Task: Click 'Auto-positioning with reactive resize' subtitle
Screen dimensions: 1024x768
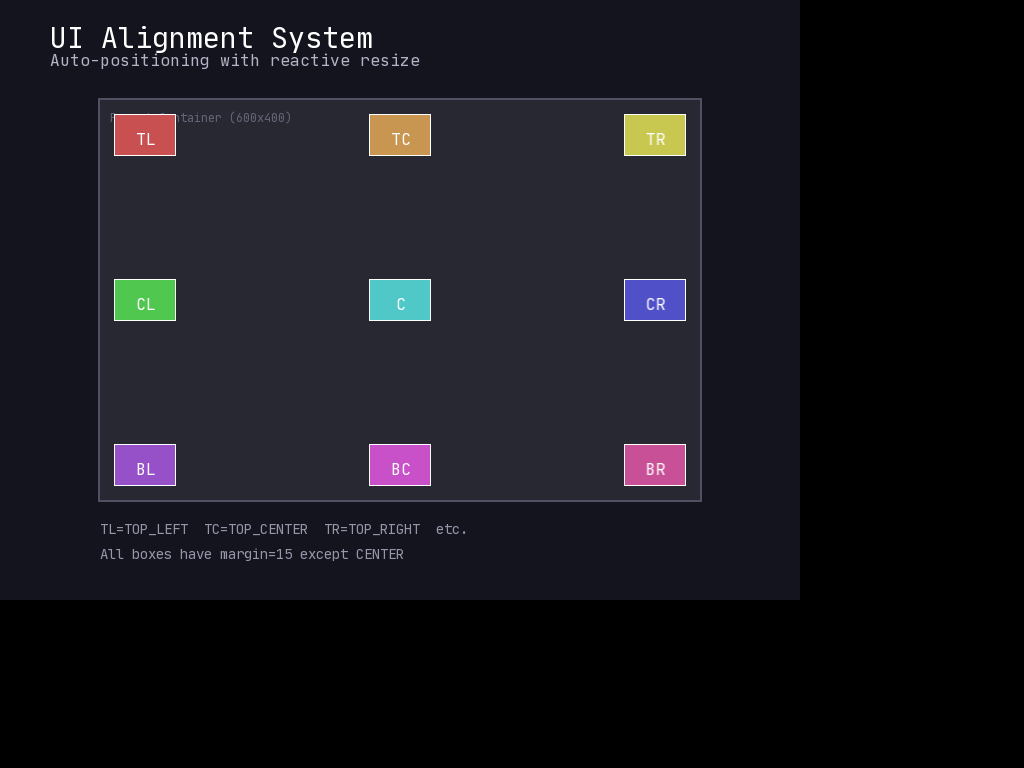Action: 235,61
